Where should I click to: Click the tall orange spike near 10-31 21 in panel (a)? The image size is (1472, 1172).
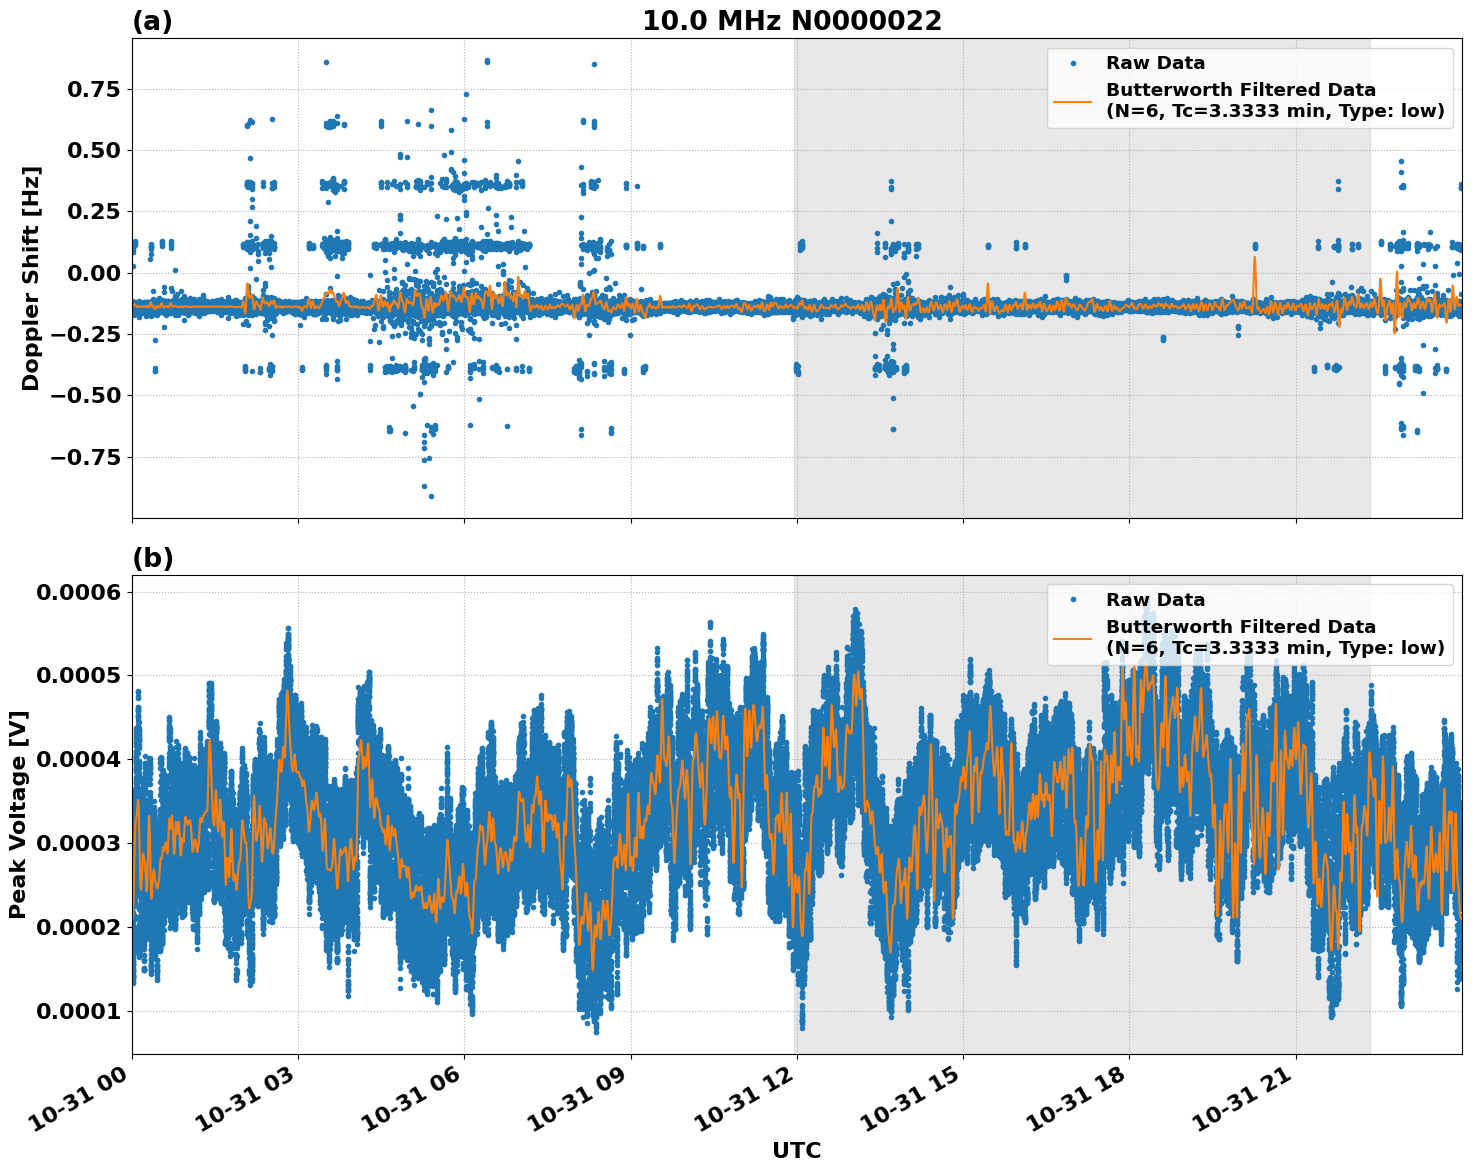pyautogui.click(x=1254, y=255)
